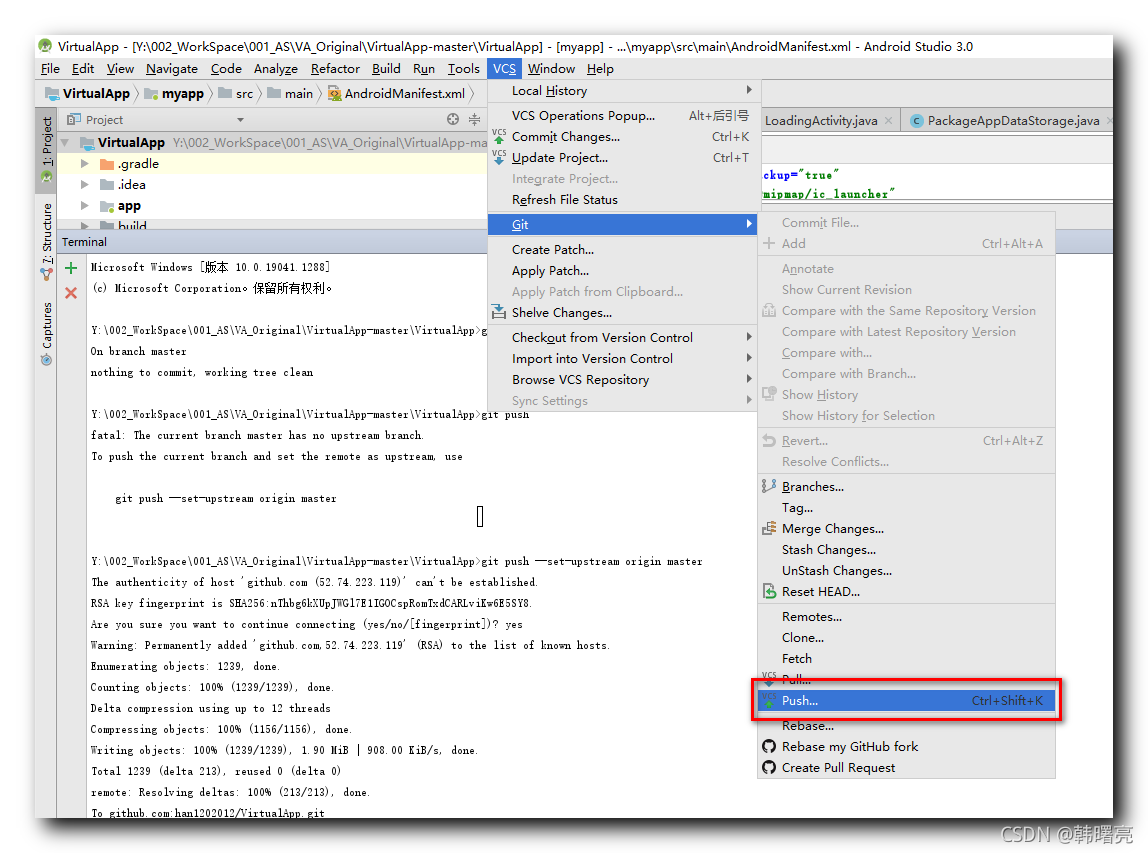1148x853 pixels.
Task: Click the GitHub icon beside Create Pull Request
Action: (769, 768)
